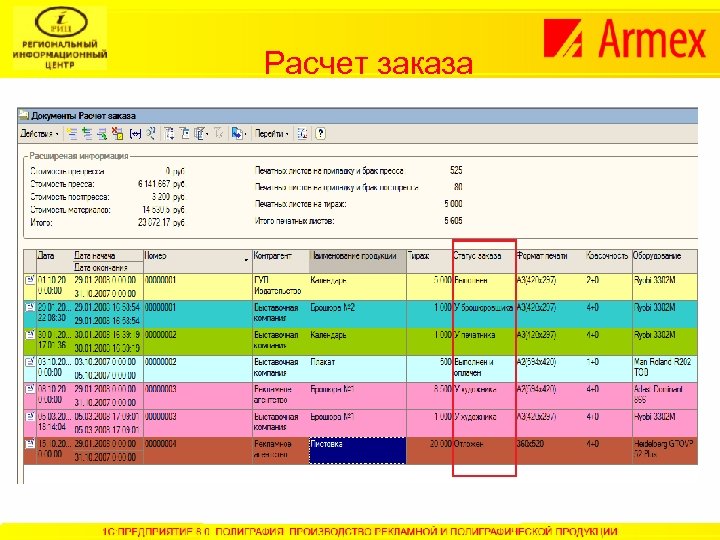The width and height of the screenshot is (720, 540).
Task: Click the У брошюровщика status cell
Action: (484, 314)
